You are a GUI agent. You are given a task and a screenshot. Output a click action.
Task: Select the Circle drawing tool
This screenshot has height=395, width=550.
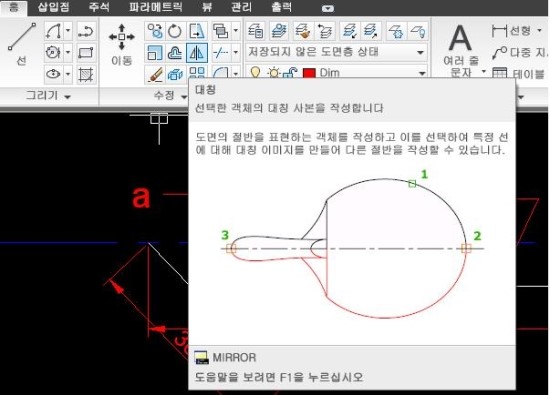[54, 53]
